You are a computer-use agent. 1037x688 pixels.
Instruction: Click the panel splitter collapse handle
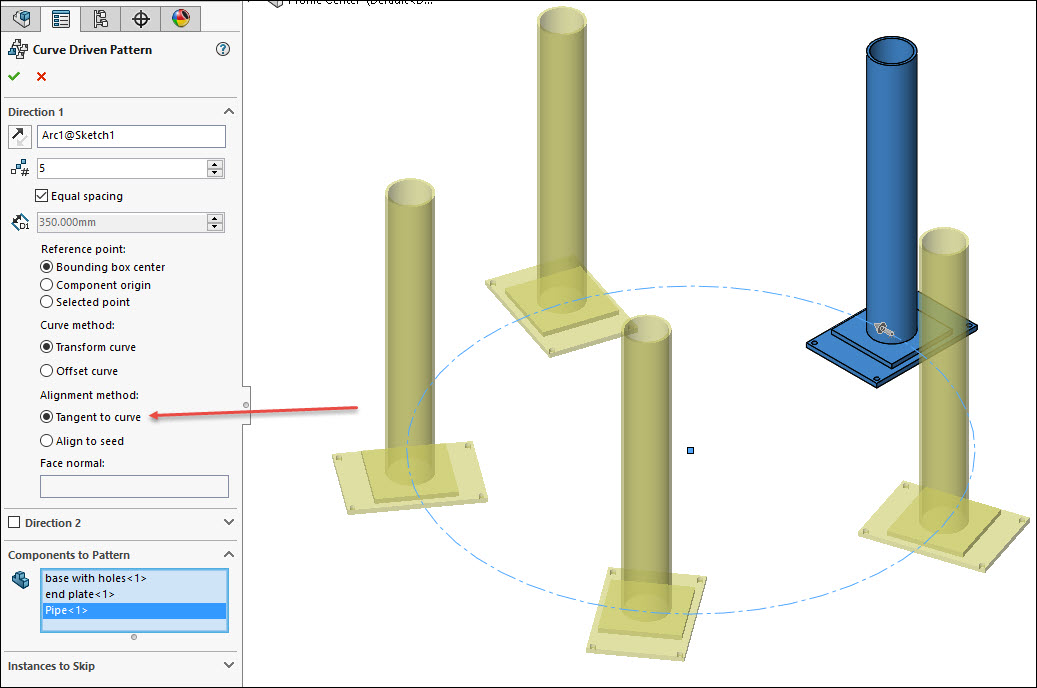(246, 405)
